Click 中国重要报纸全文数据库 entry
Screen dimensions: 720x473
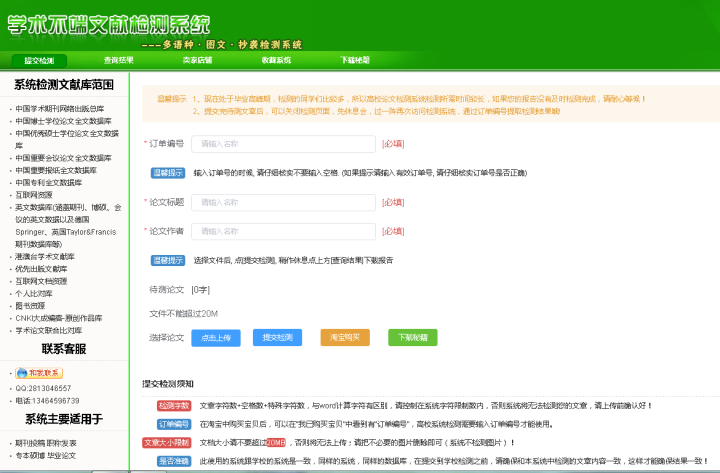coord(56,170)
